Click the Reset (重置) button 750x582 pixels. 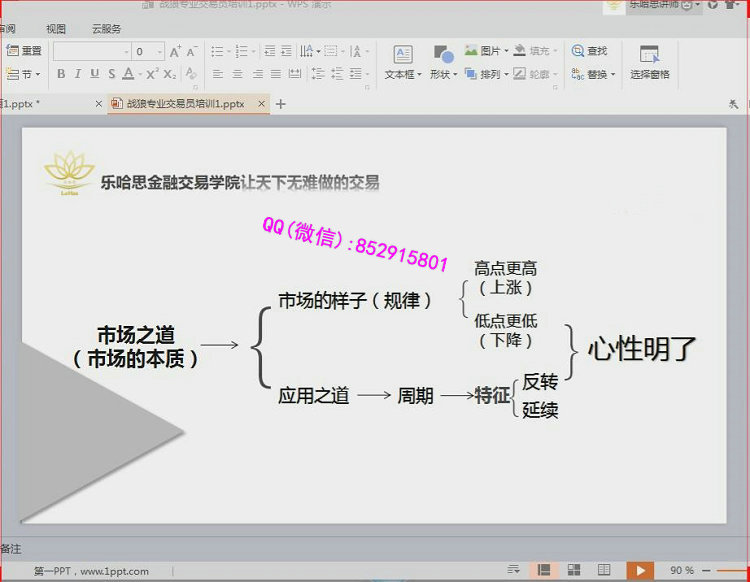[25, 51]
